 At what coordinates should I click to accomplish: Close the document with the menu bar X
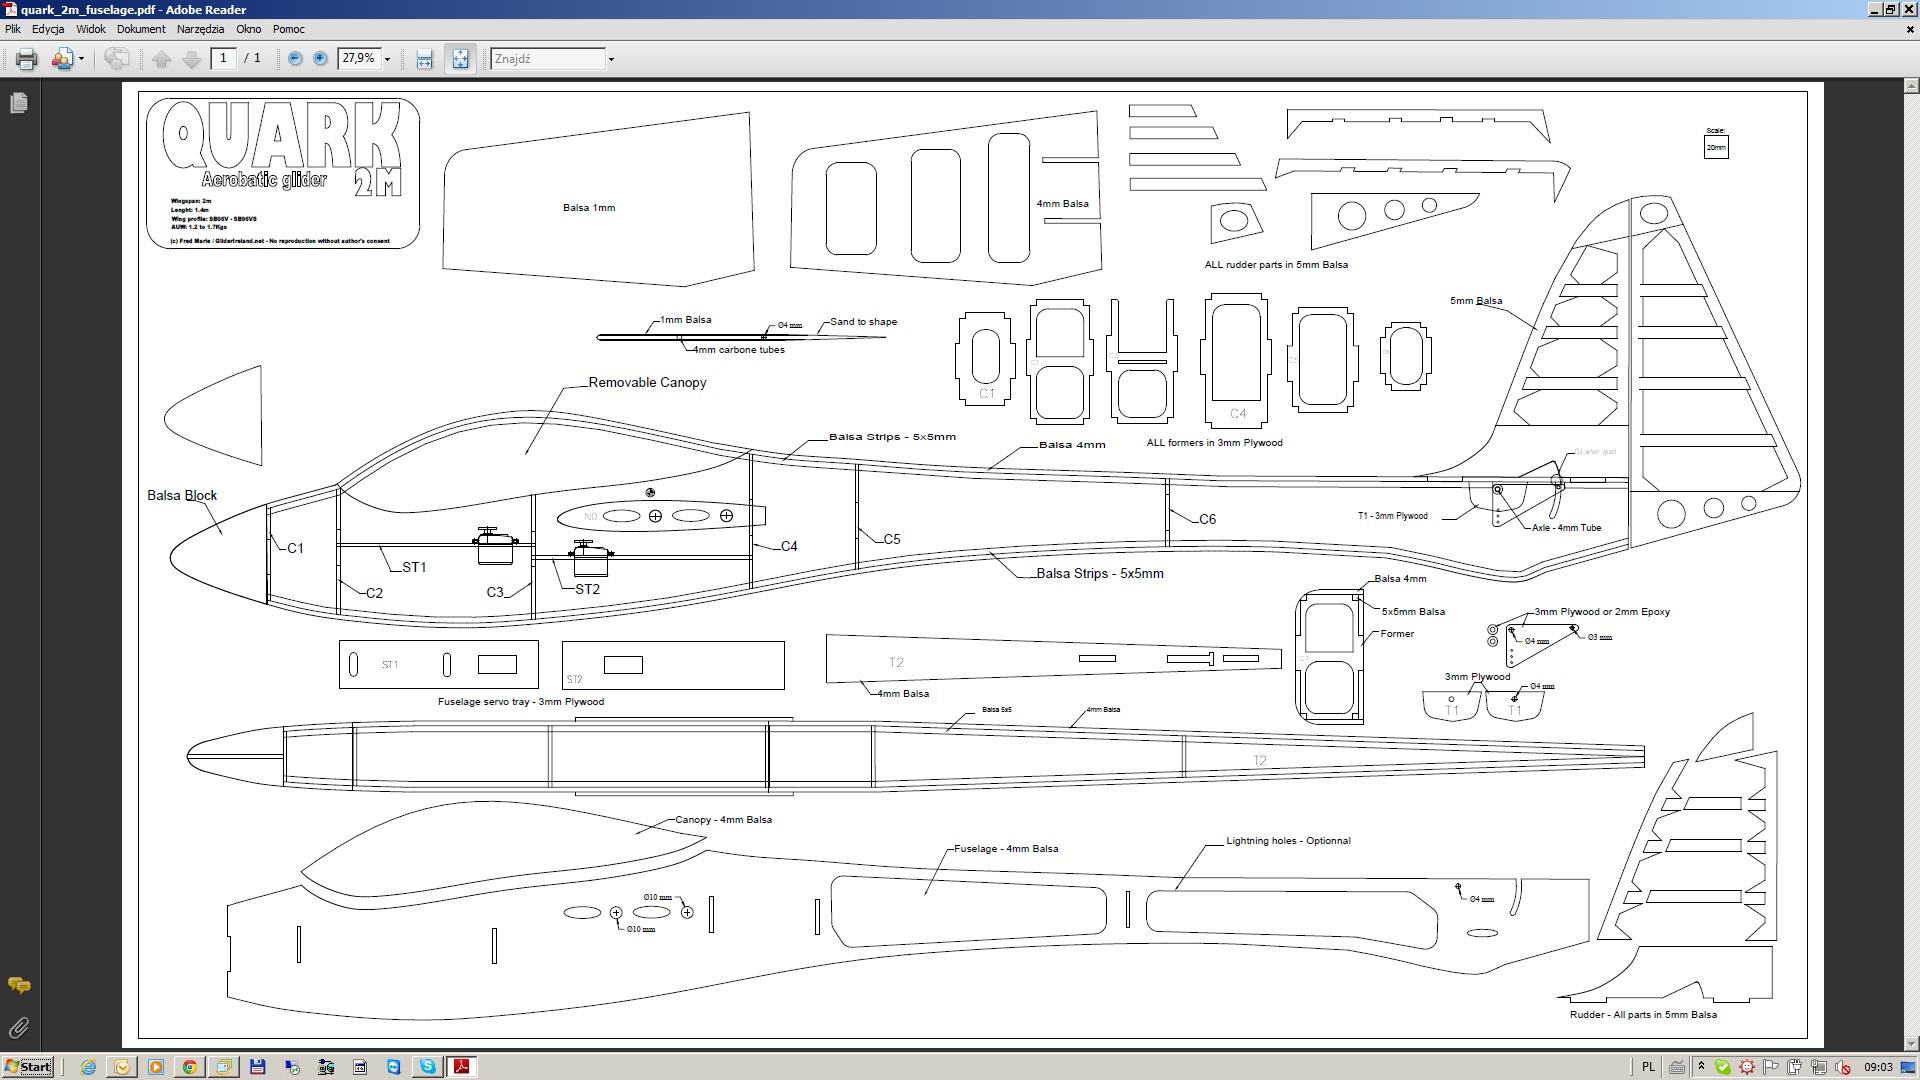(x=1910, y=29)
